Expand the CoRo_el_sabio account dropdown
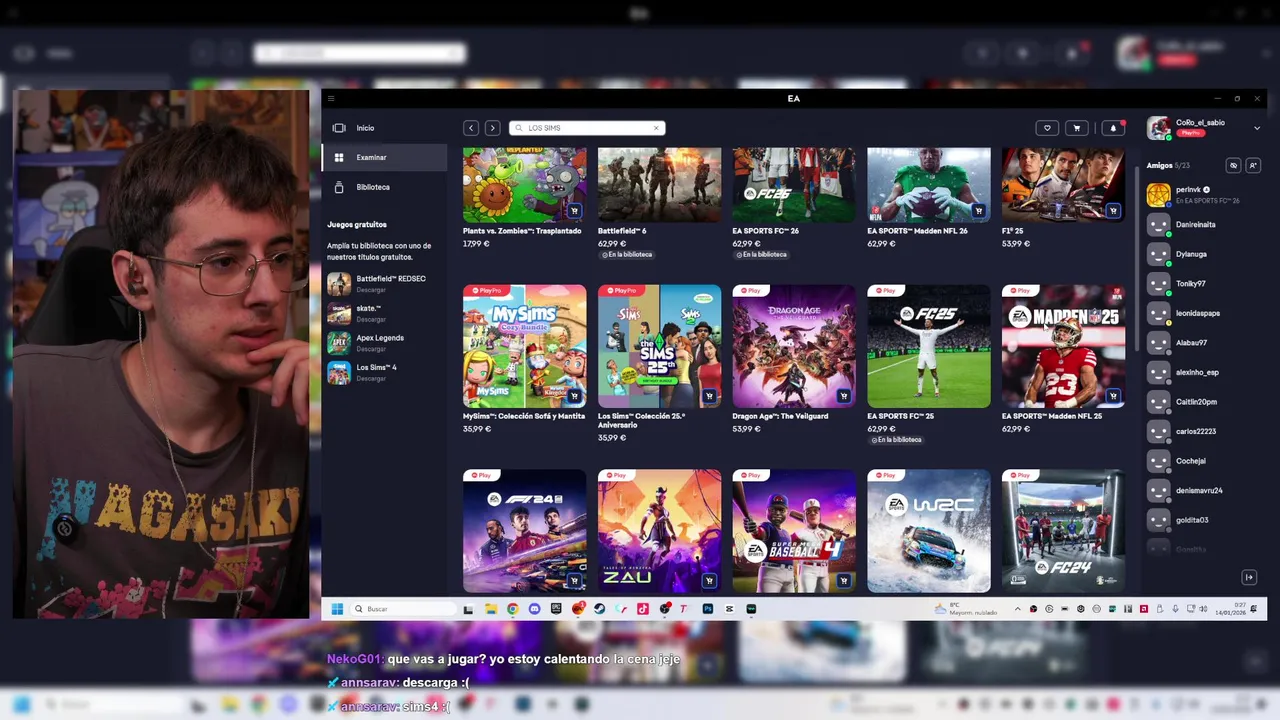Viewport: 1280px width, 720px height. 1257,128
